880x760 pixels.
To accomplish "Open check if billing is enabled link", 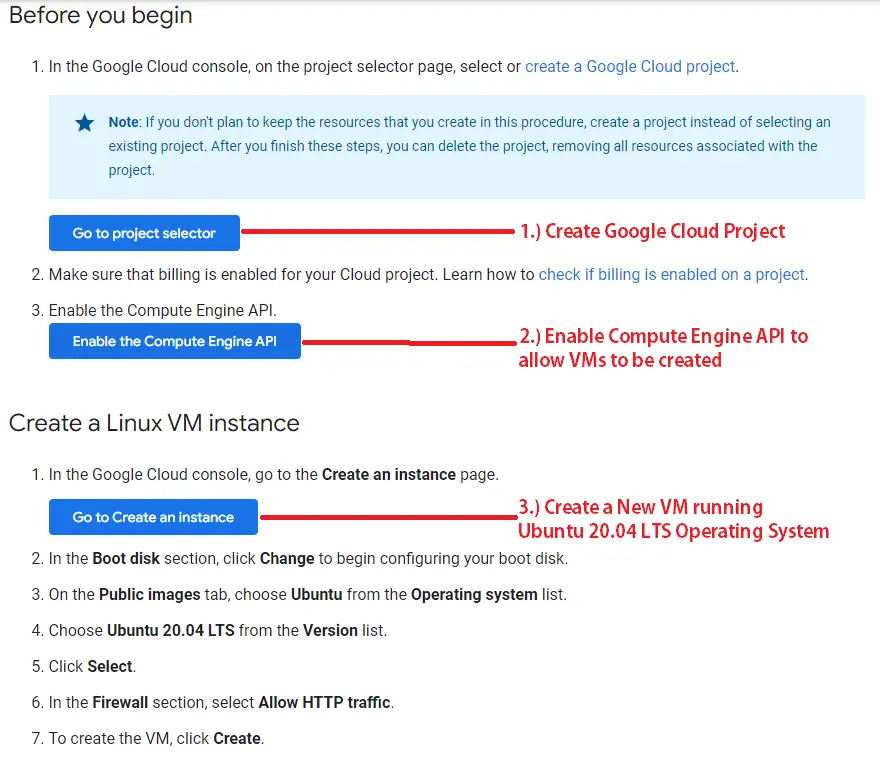I will tap(671, 274).
